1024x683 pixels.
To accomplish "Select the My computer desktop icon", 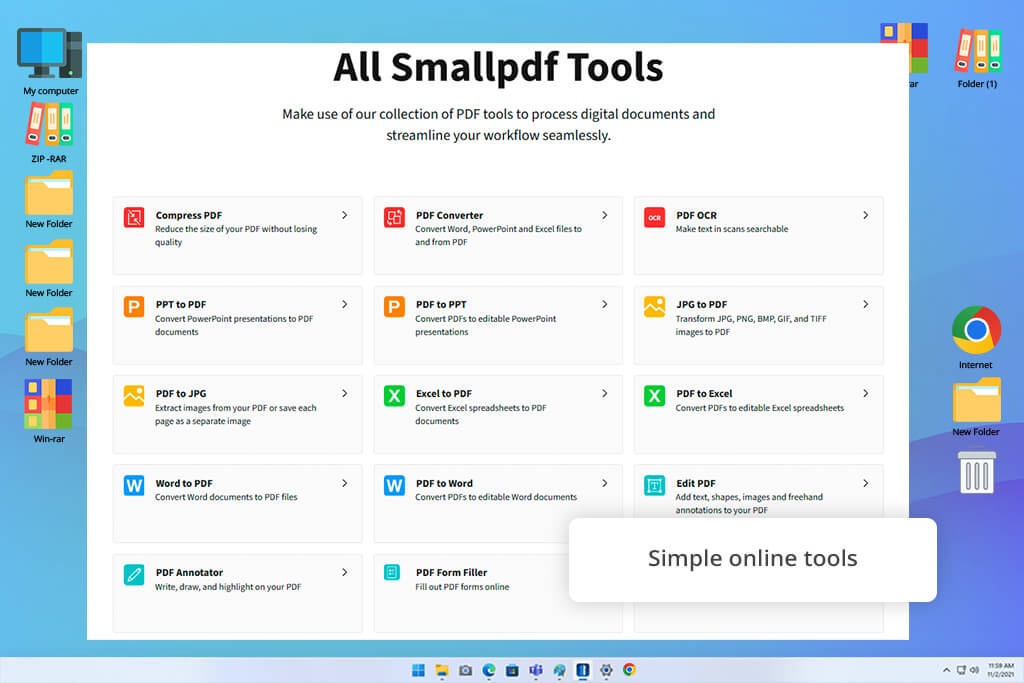I will [50, 62].
